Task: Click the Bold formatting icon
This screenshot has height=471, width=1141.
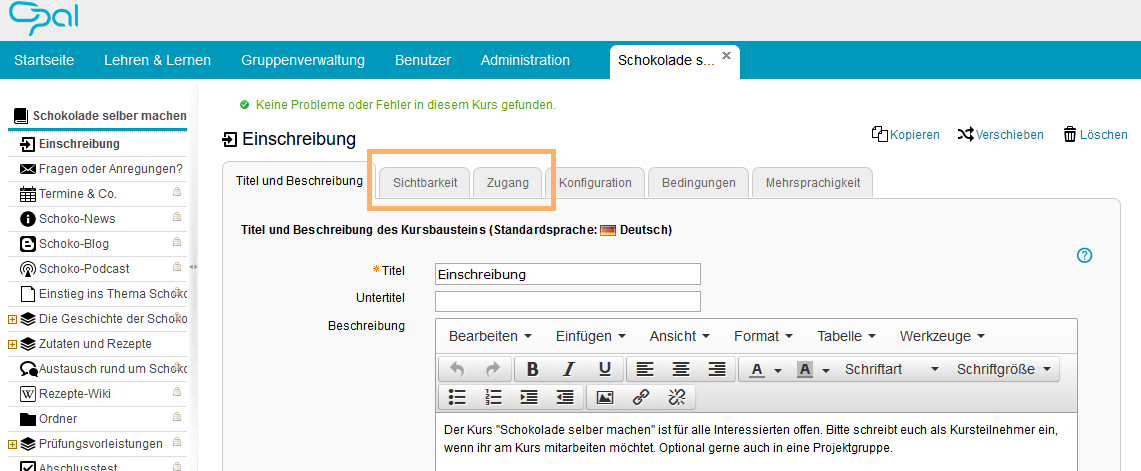Action: (x=532, y=369)
